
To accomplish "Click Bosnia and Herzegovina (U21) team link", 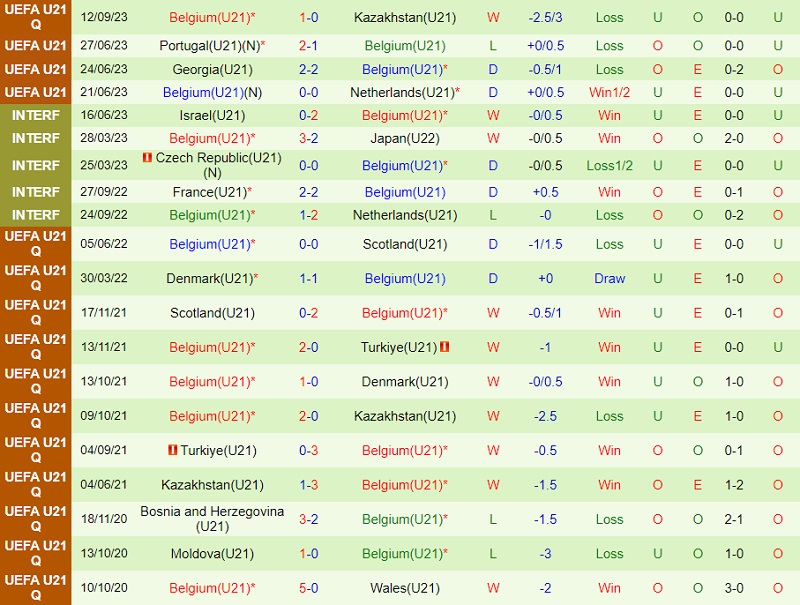I will (x=212, y=519).
